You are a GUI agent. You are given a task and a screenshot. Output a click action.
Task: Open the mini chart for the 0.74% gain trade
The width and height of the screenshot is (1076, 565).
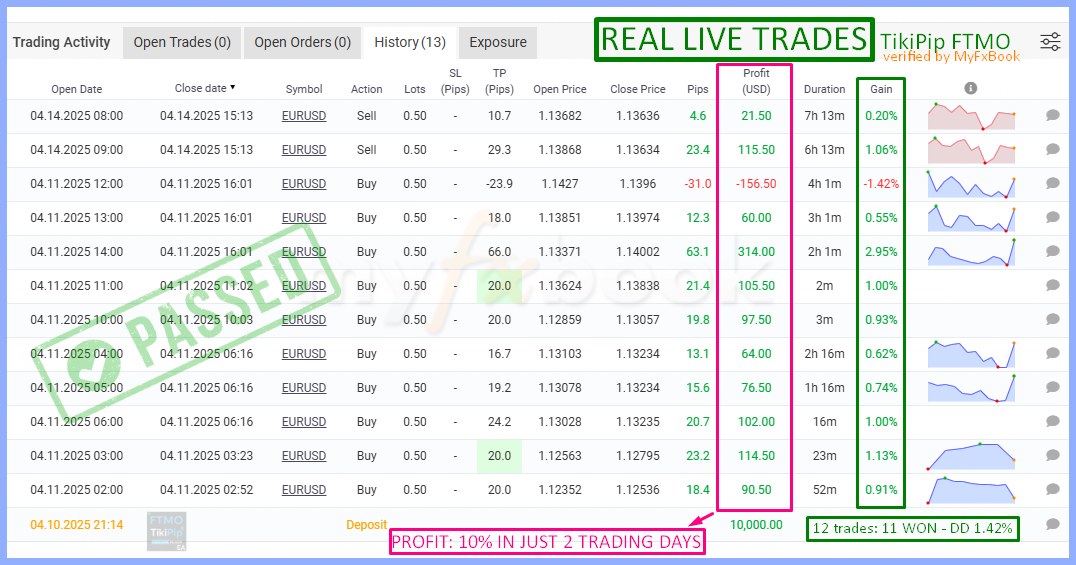[971, 388]
